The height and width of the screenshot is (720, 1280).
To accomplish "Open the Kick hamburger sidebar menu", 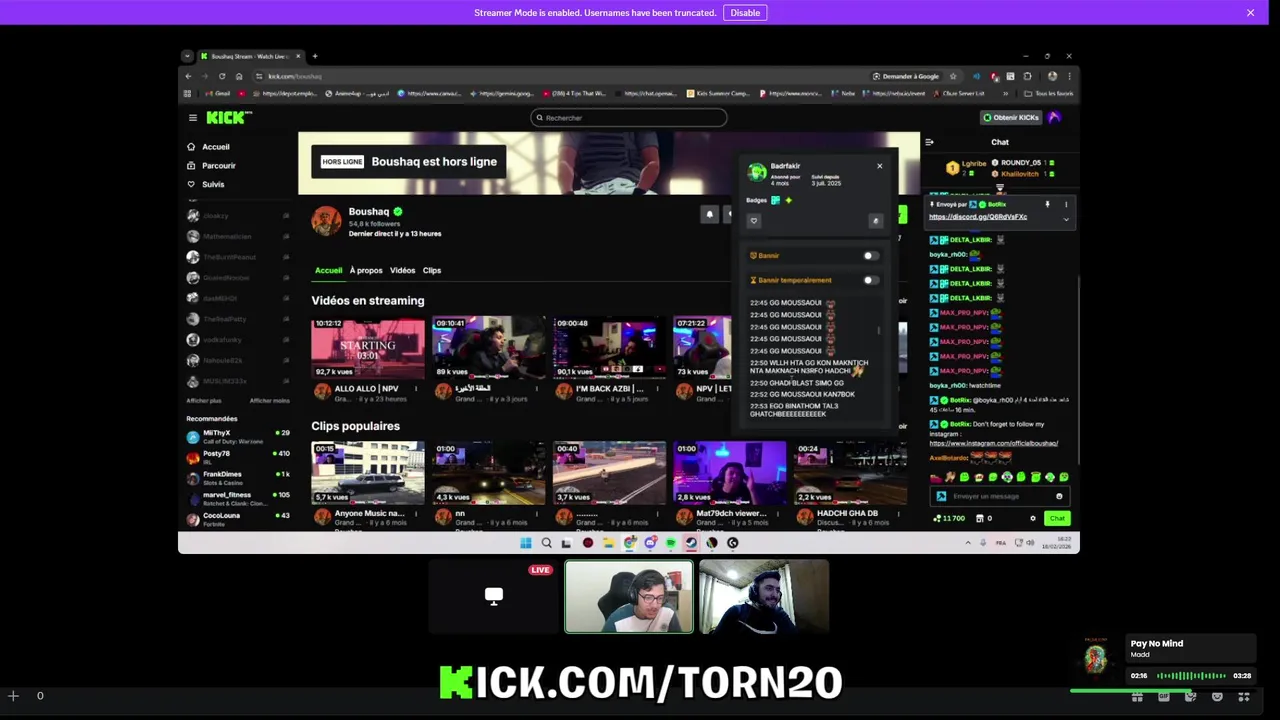I will [193, 118].
